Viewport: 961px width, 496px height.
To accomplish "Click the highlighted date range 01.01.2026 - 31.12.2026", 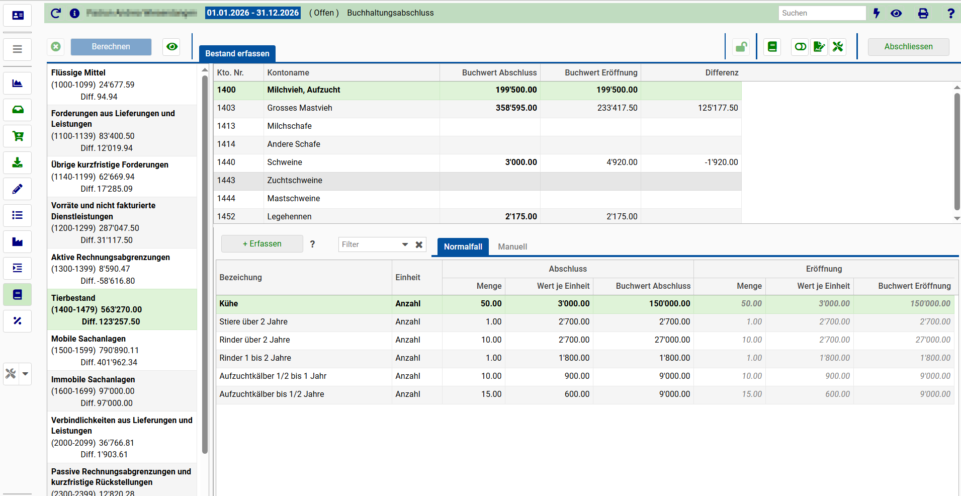I will click(x=253, y=13).
